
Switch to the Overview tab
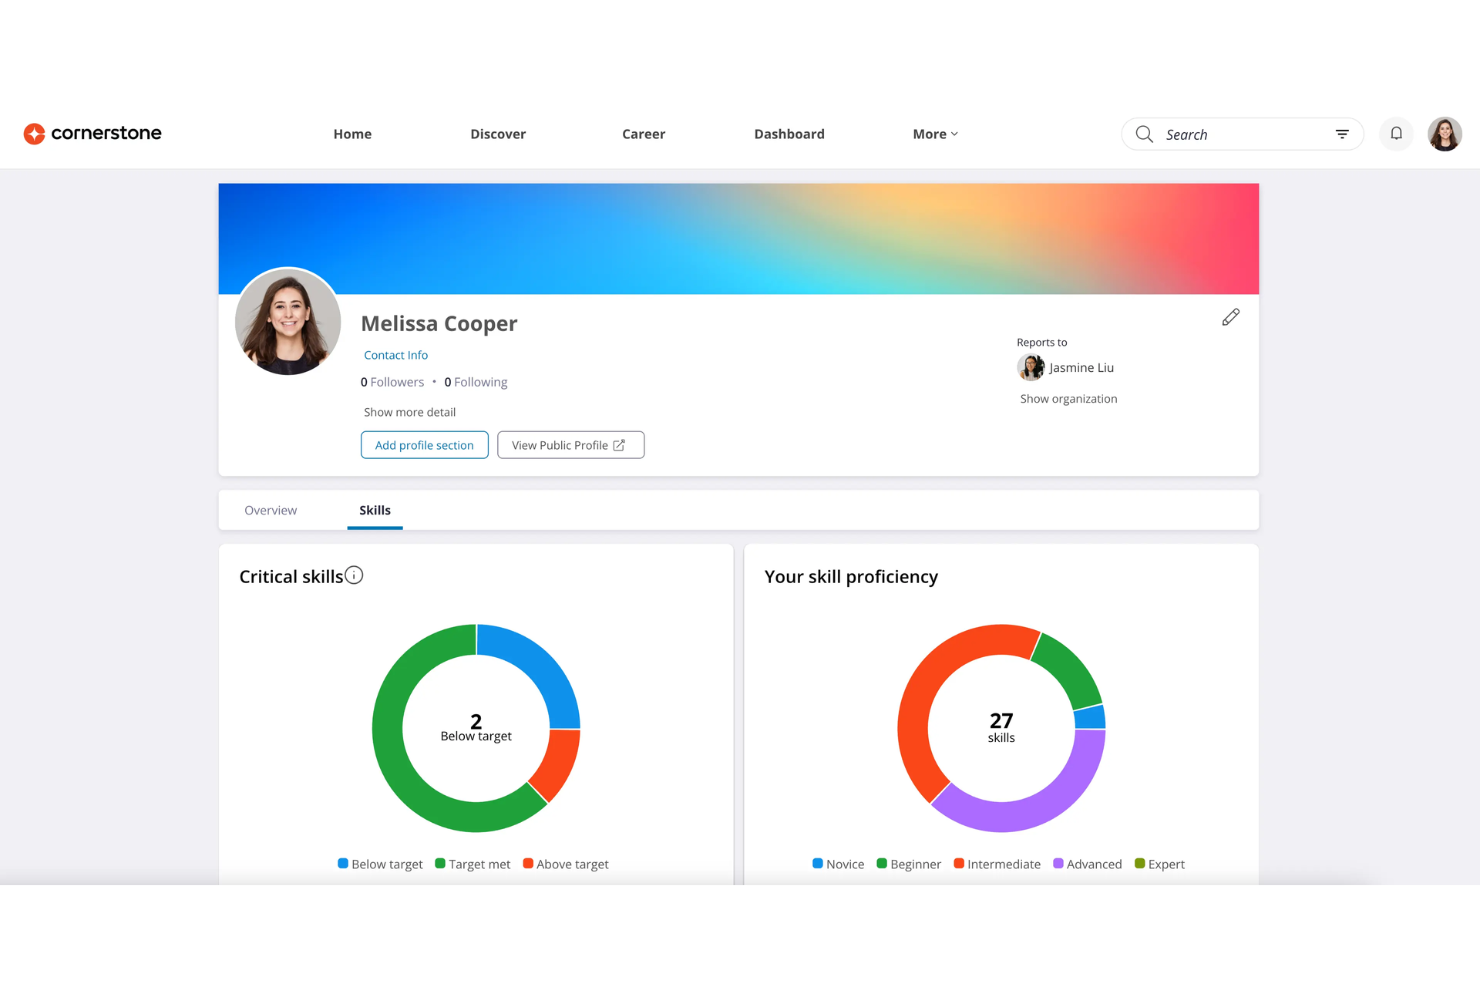270,510
